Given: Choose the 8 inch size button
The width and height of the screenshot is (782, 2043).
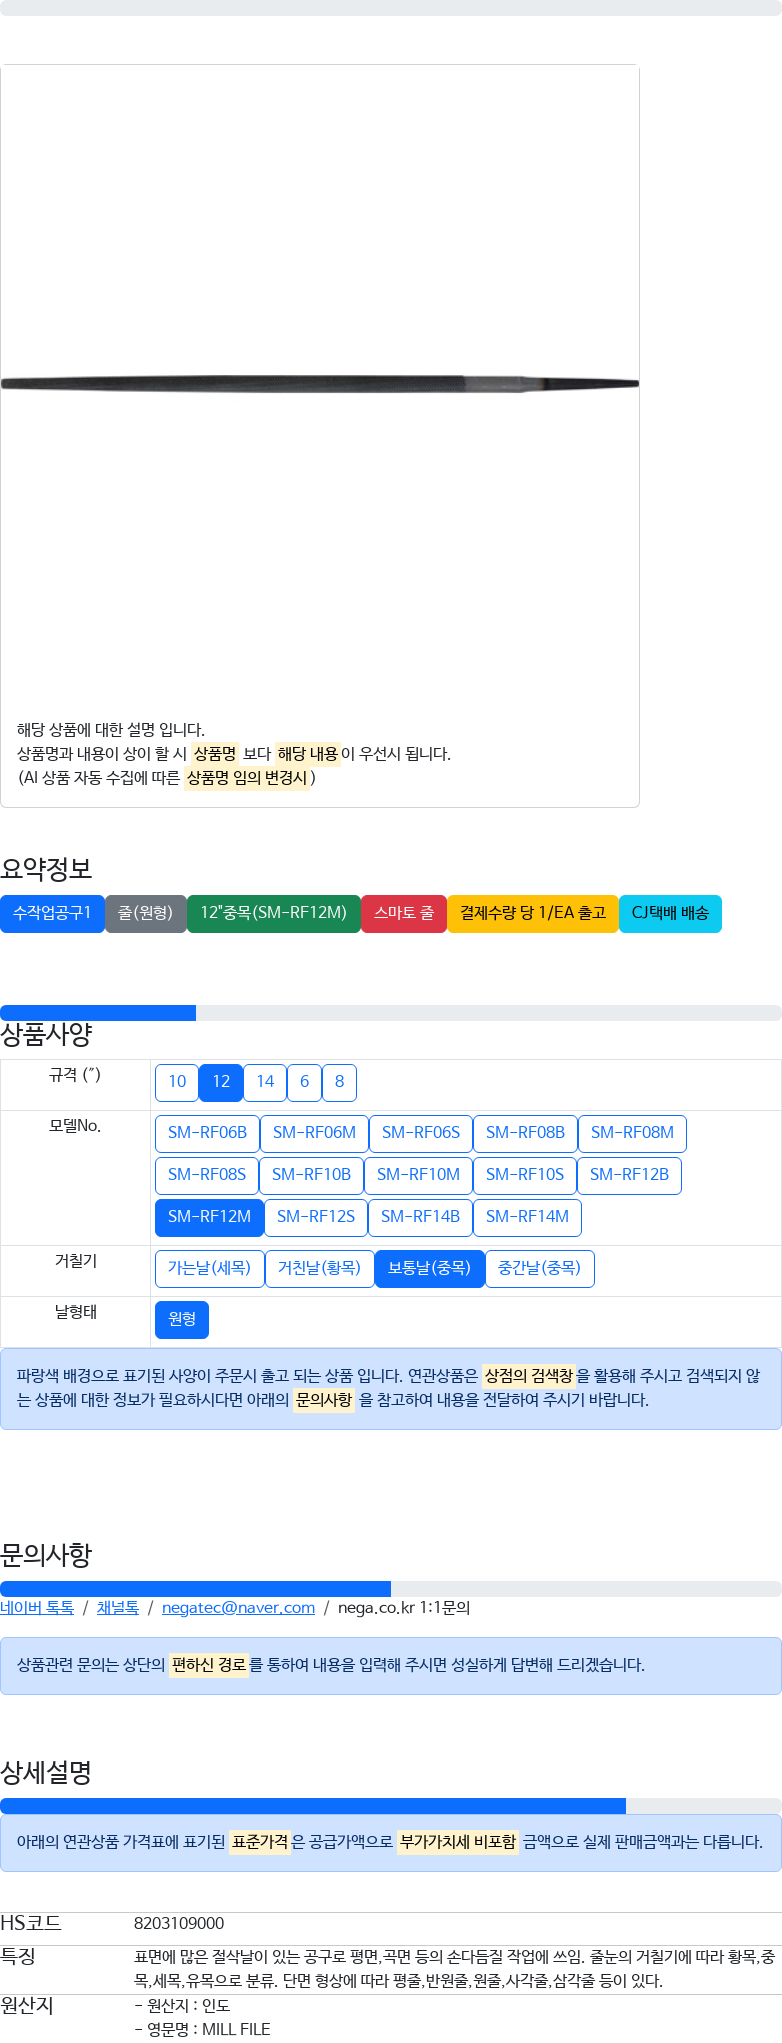Looking at the screenshot, I should [x=339, y=1082].
